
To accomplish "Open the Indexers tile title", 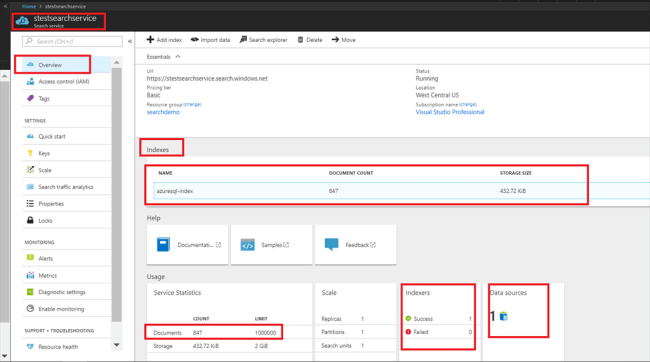I will click(x=417, y=292).
